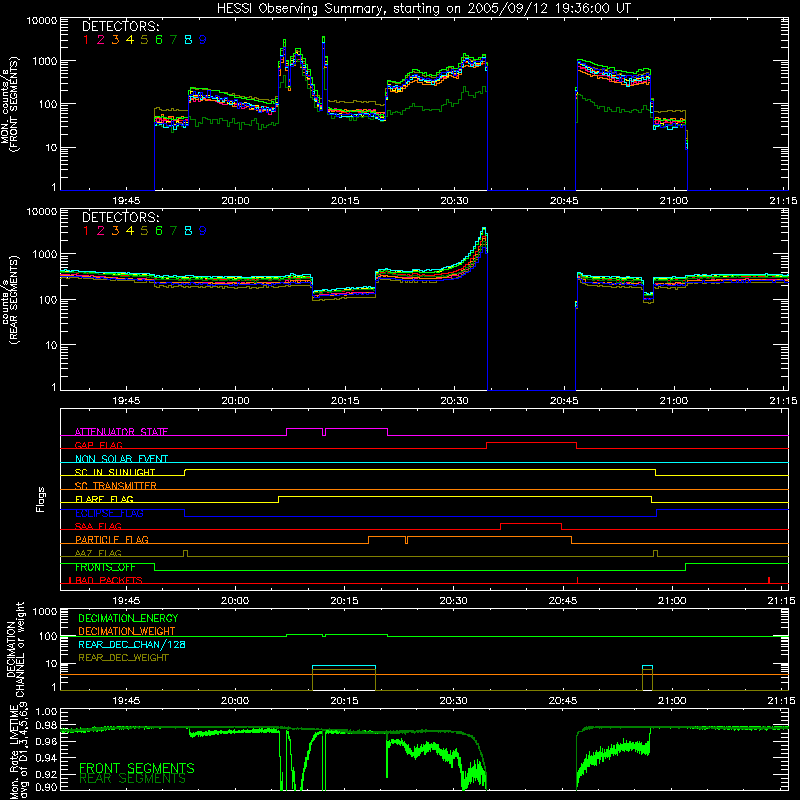
Task: Click FRONT SEGMENTS legend in the livetime plot
Action: click(137, 768)
